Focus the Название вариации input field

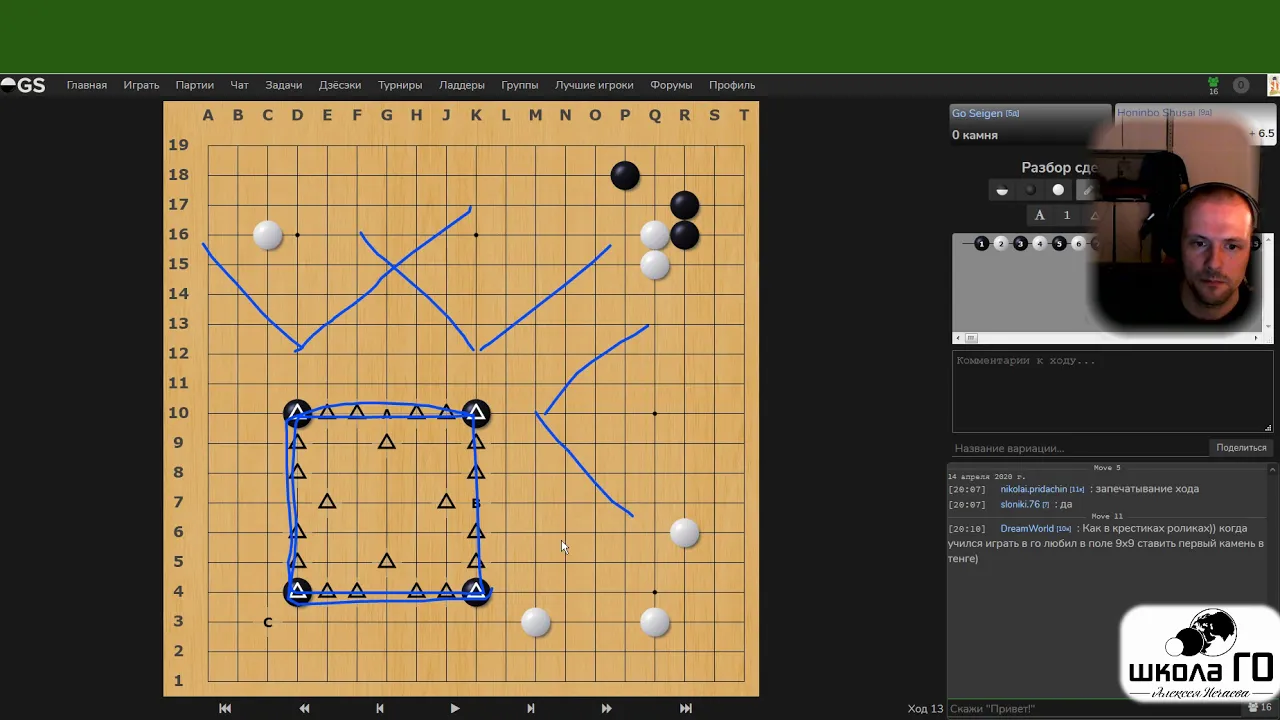[1078, 448]
